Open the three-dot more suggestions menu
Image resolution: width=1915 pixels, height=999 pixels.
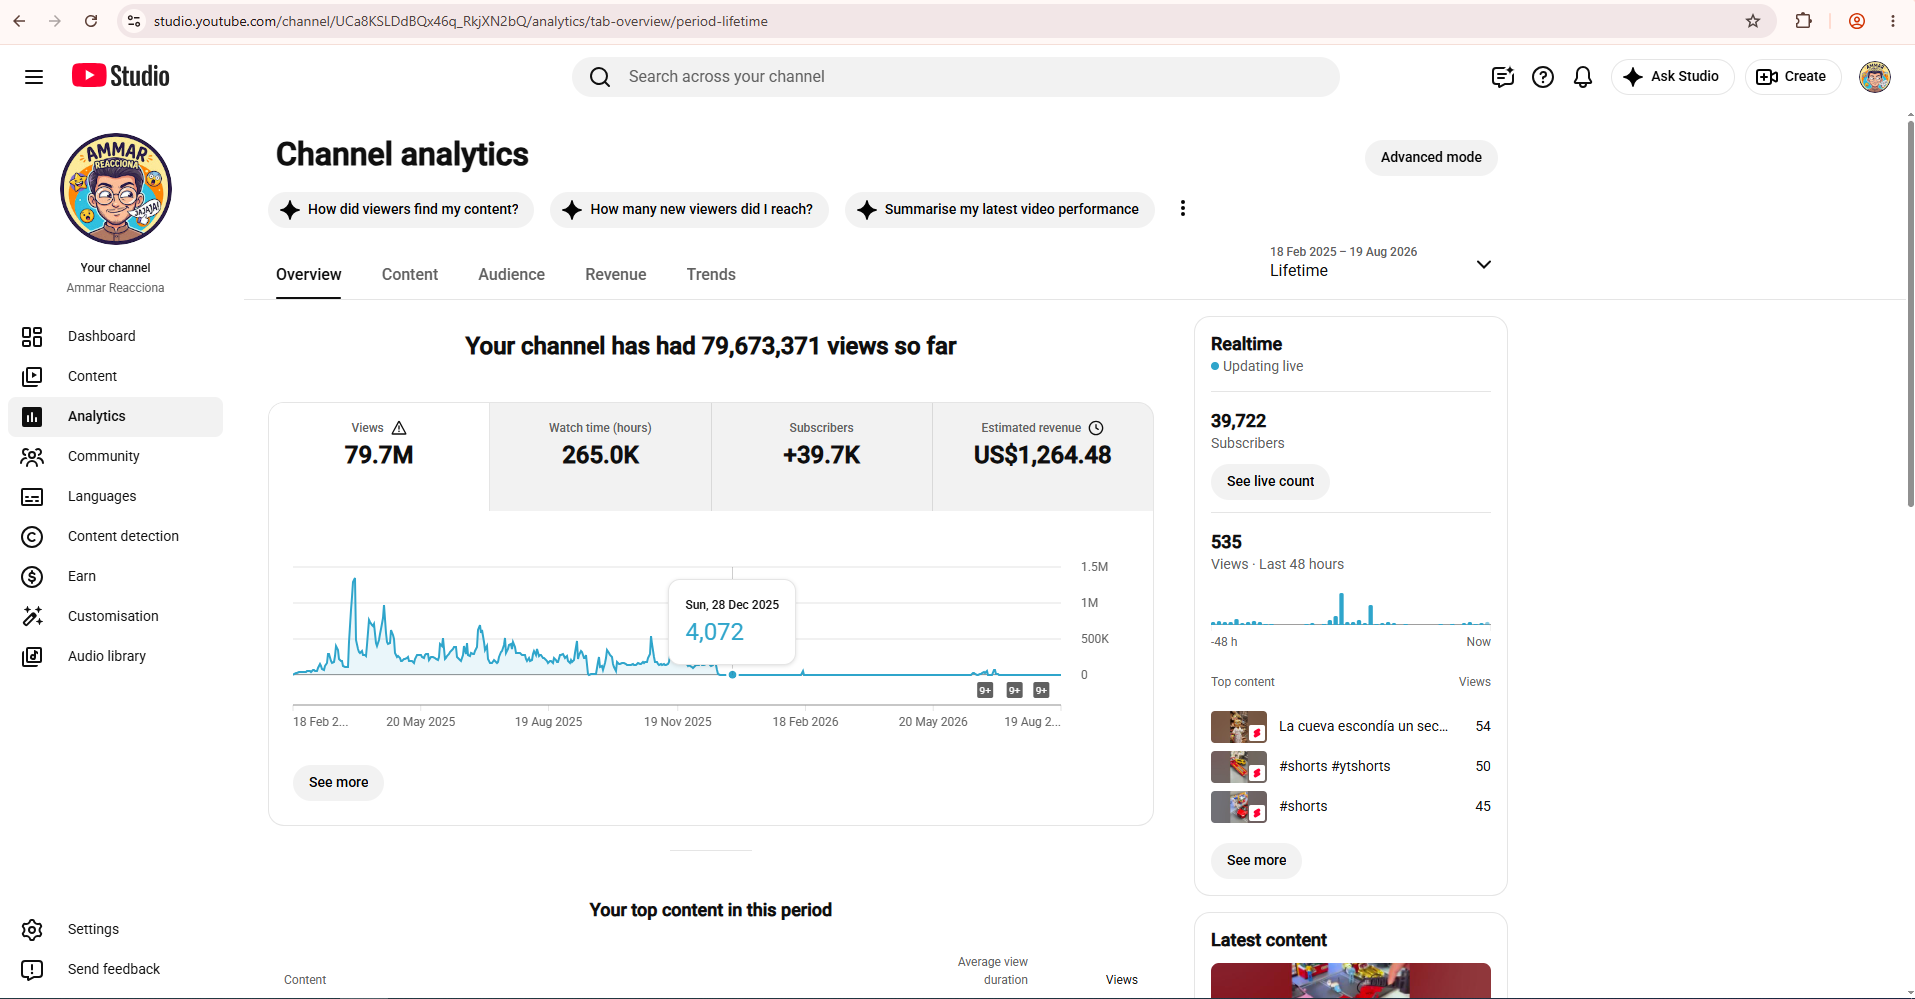[1183, 208]
